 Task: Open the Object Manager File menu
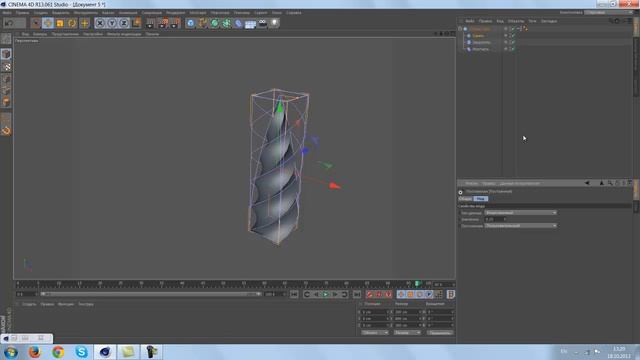click(470, 21)
